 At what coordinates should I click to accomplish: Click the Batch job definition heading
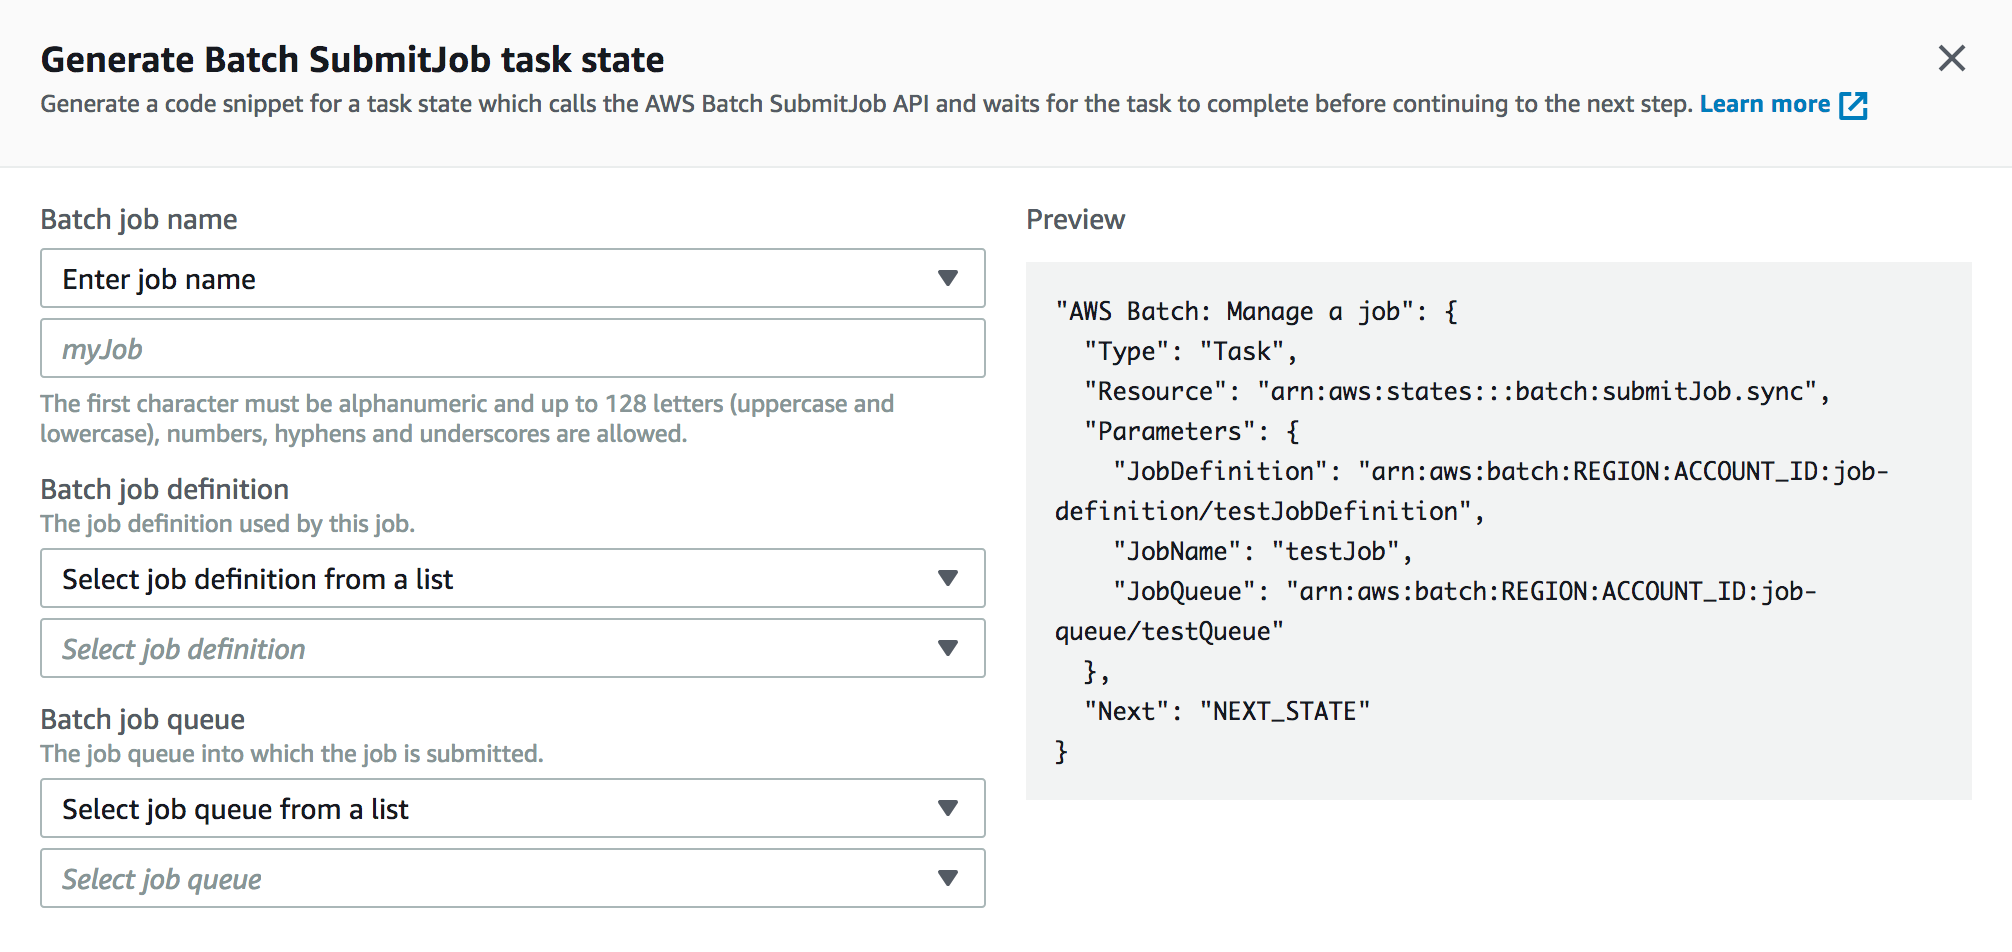point(165,489)
